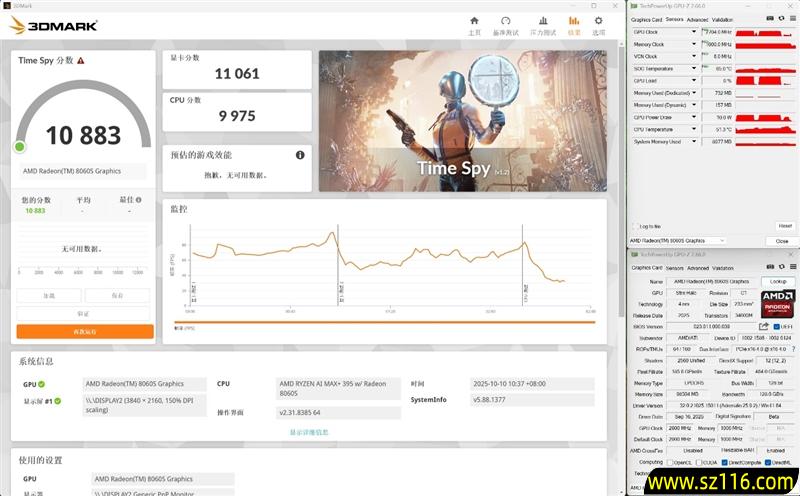Click the BIOS export share icon in GPU-Z
The image size is (800, 496).
[764, 326]
